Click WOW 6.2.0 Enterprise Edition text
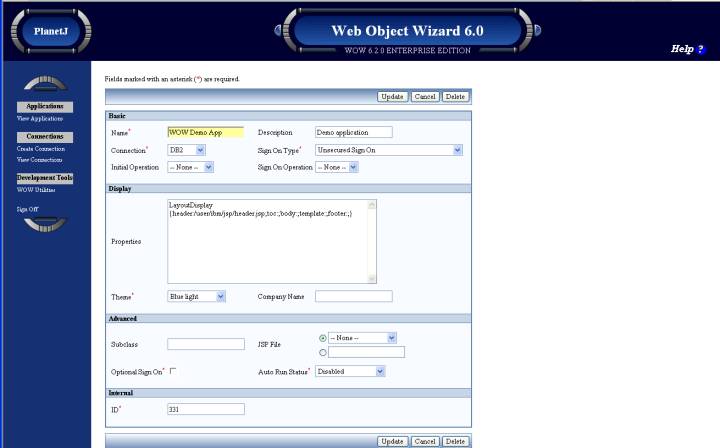The height and width of the screenshot is (448, 720). (408, 50)
